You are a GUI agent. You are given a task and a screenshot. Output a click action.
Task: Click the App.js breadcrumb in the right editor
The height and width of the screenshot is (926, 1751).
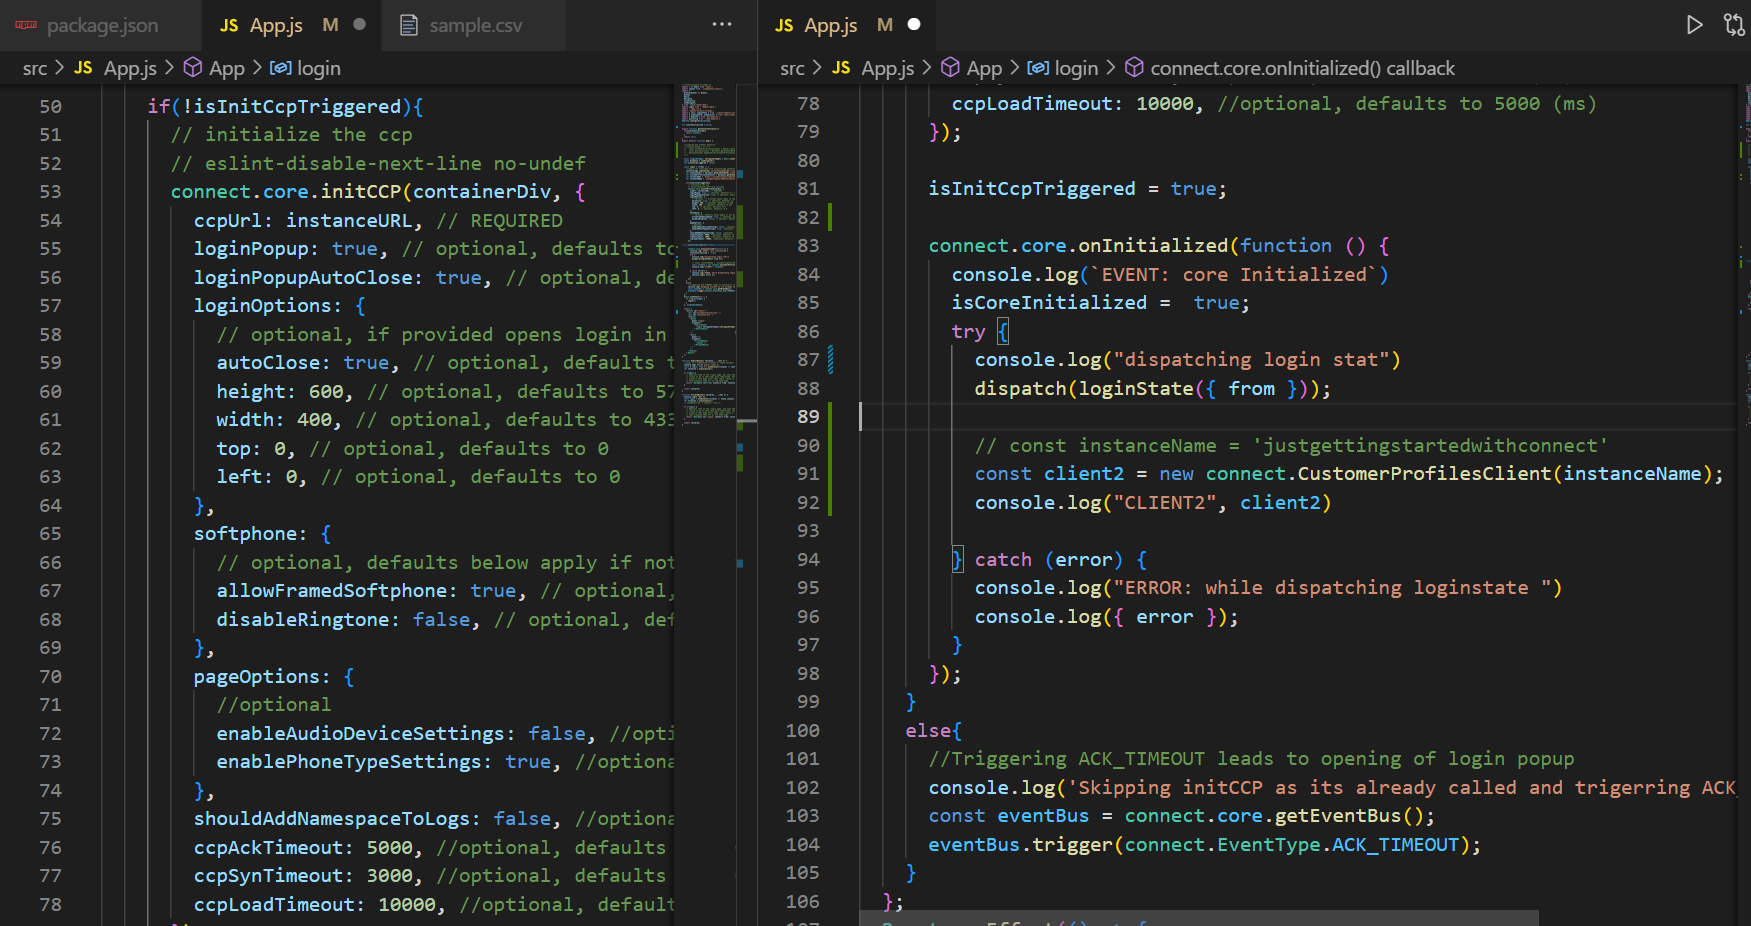tap(887, 67)
